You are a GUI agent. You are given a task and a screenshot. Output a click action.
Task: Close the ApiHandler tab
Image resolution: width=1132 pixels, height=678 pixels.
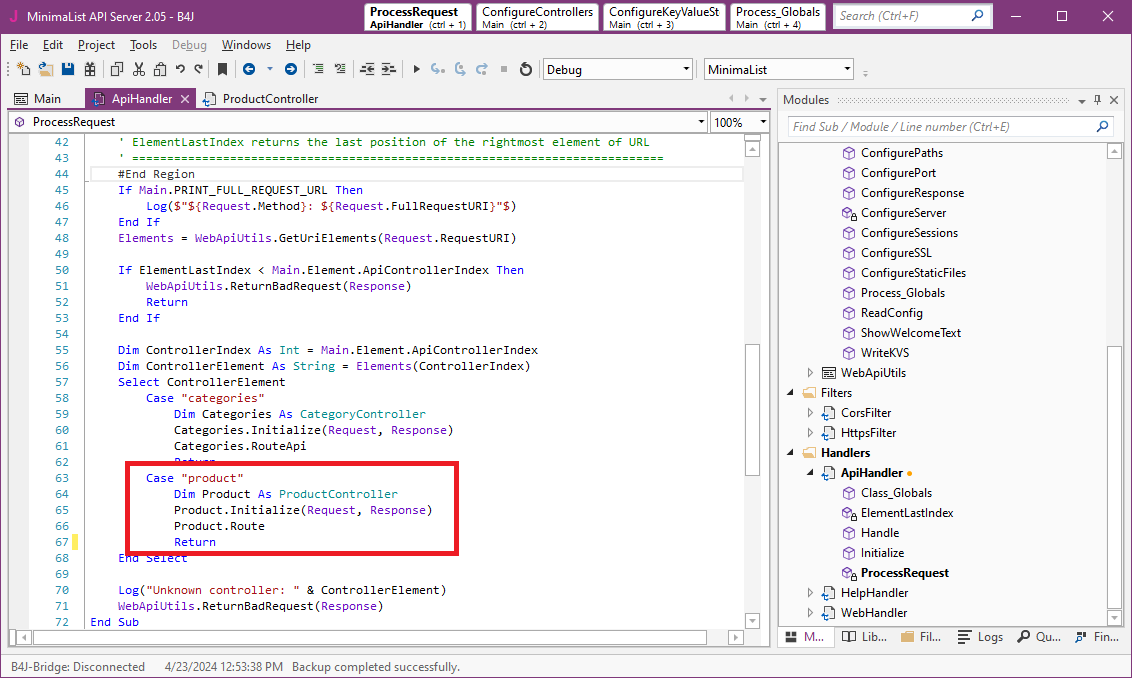pyautogui.click(x=184, y=99)
